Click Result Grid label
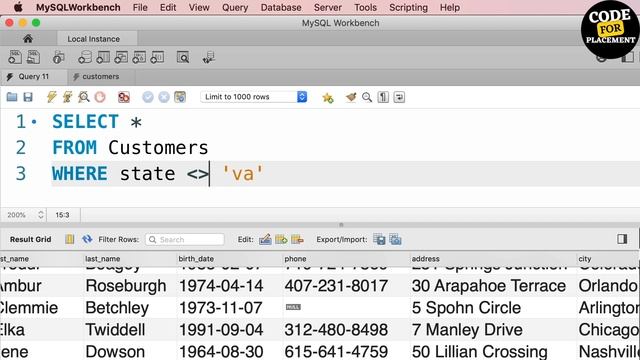Viewport: 640px width, 360px height. pos(31,240)
